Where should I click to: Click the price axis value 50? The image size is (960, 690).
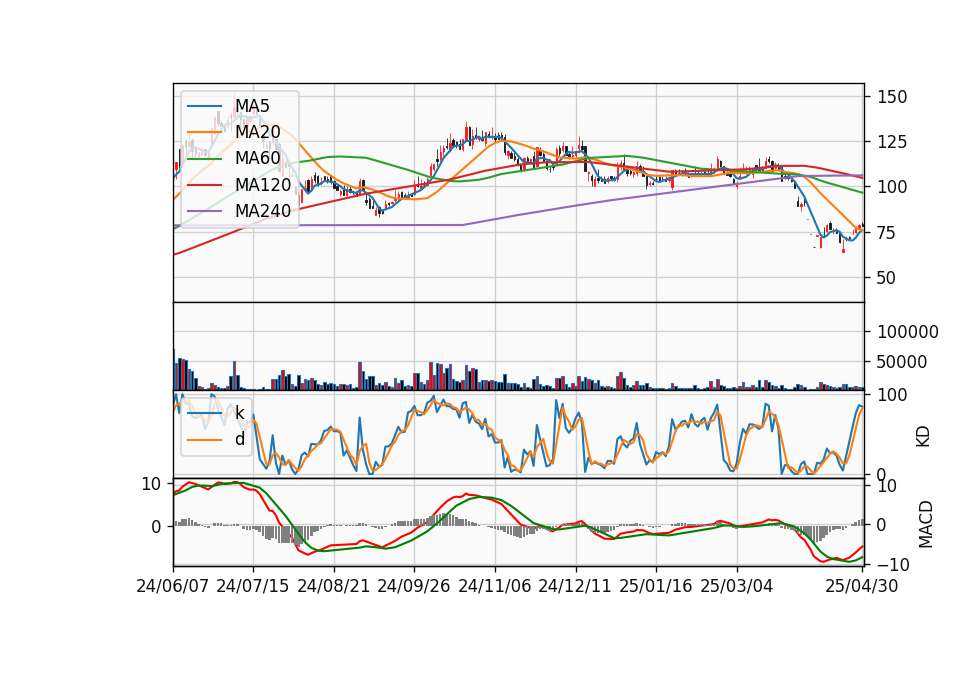tap(887, 278)
